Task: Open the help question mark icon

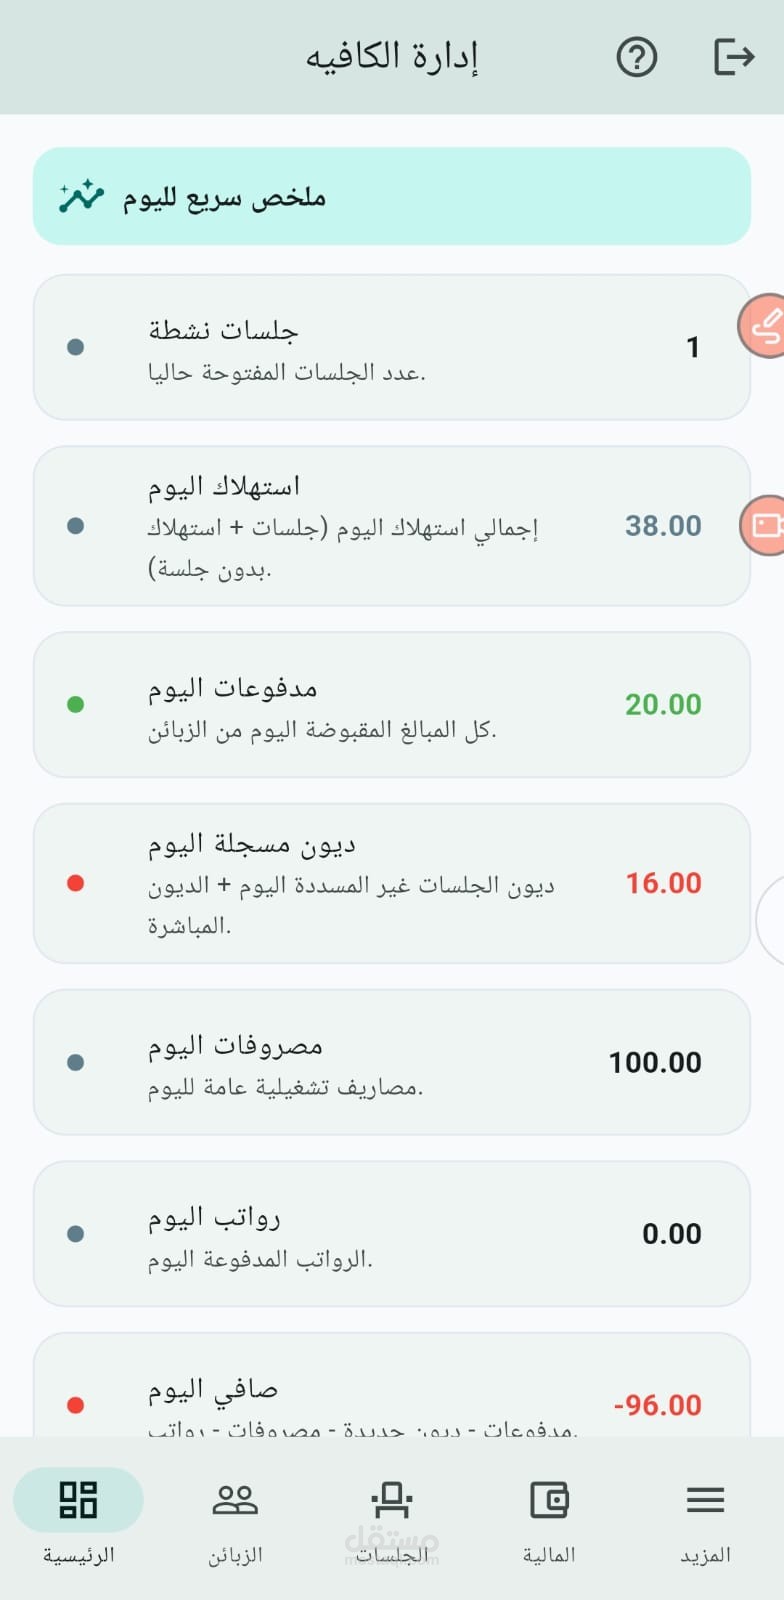Action: [636, 57]
